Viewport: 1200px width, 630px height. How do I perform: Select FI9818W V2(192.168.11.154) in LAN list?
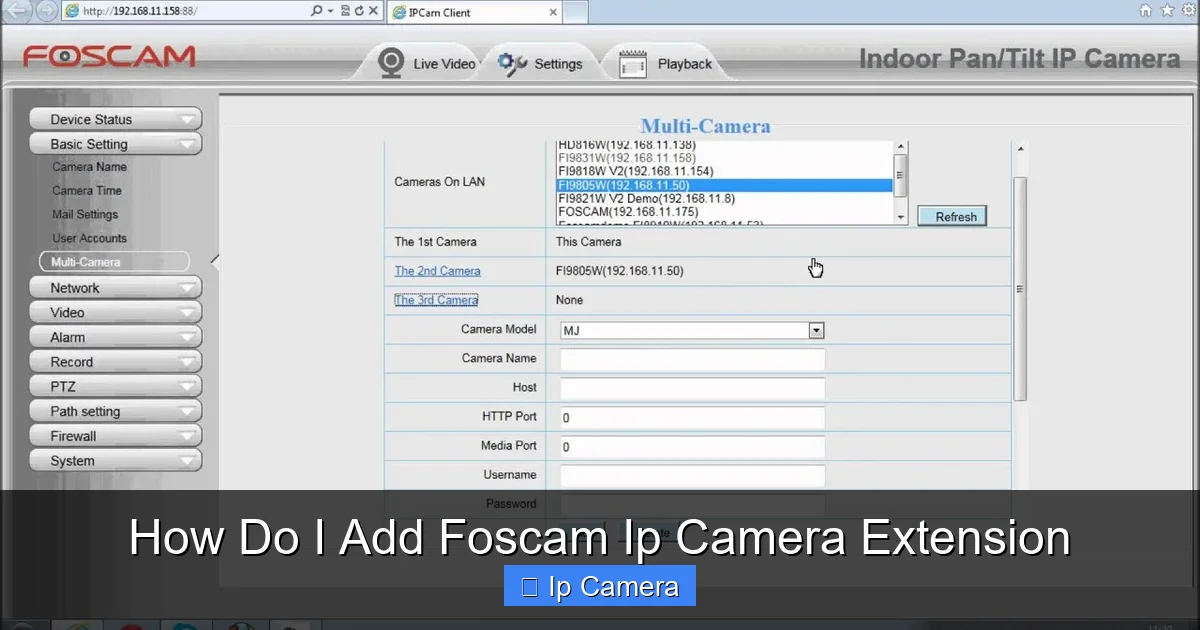click(x=724, y=172)
